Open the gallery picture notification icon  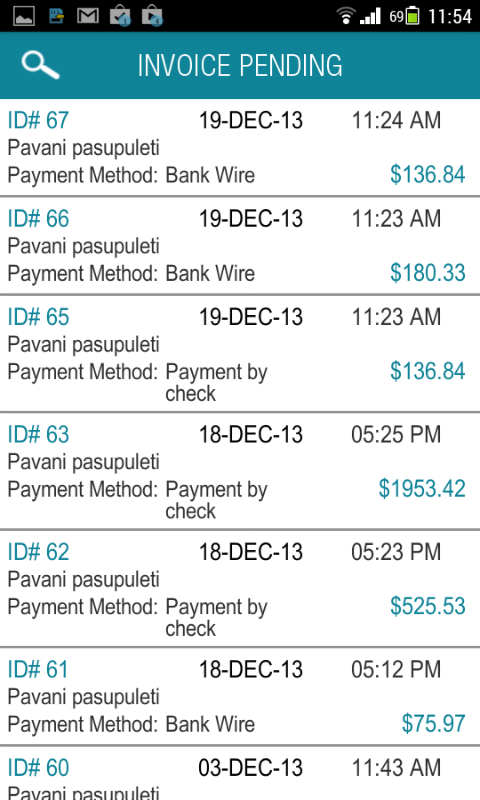pos(23,16)
